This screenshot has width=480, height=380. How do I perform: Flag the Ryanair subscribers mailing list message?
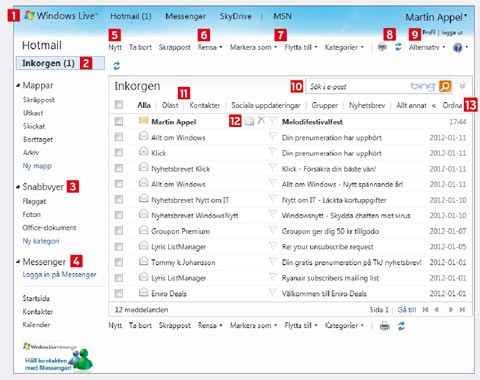point(273,277)
